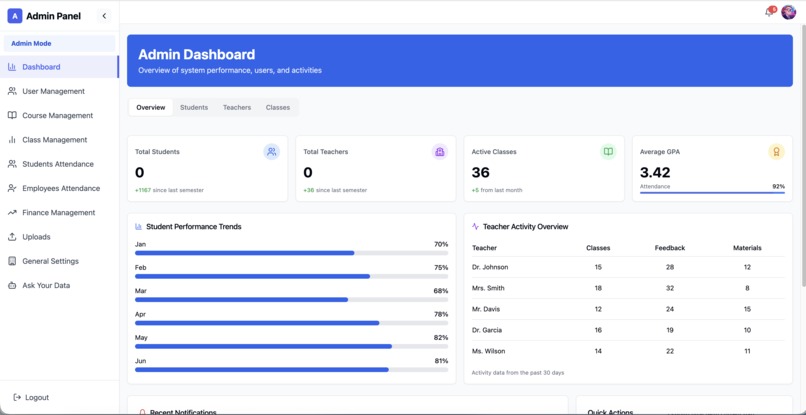Go to Finance Management
The width and height of the screenshot is (806, 415).
tap(59, 212)
